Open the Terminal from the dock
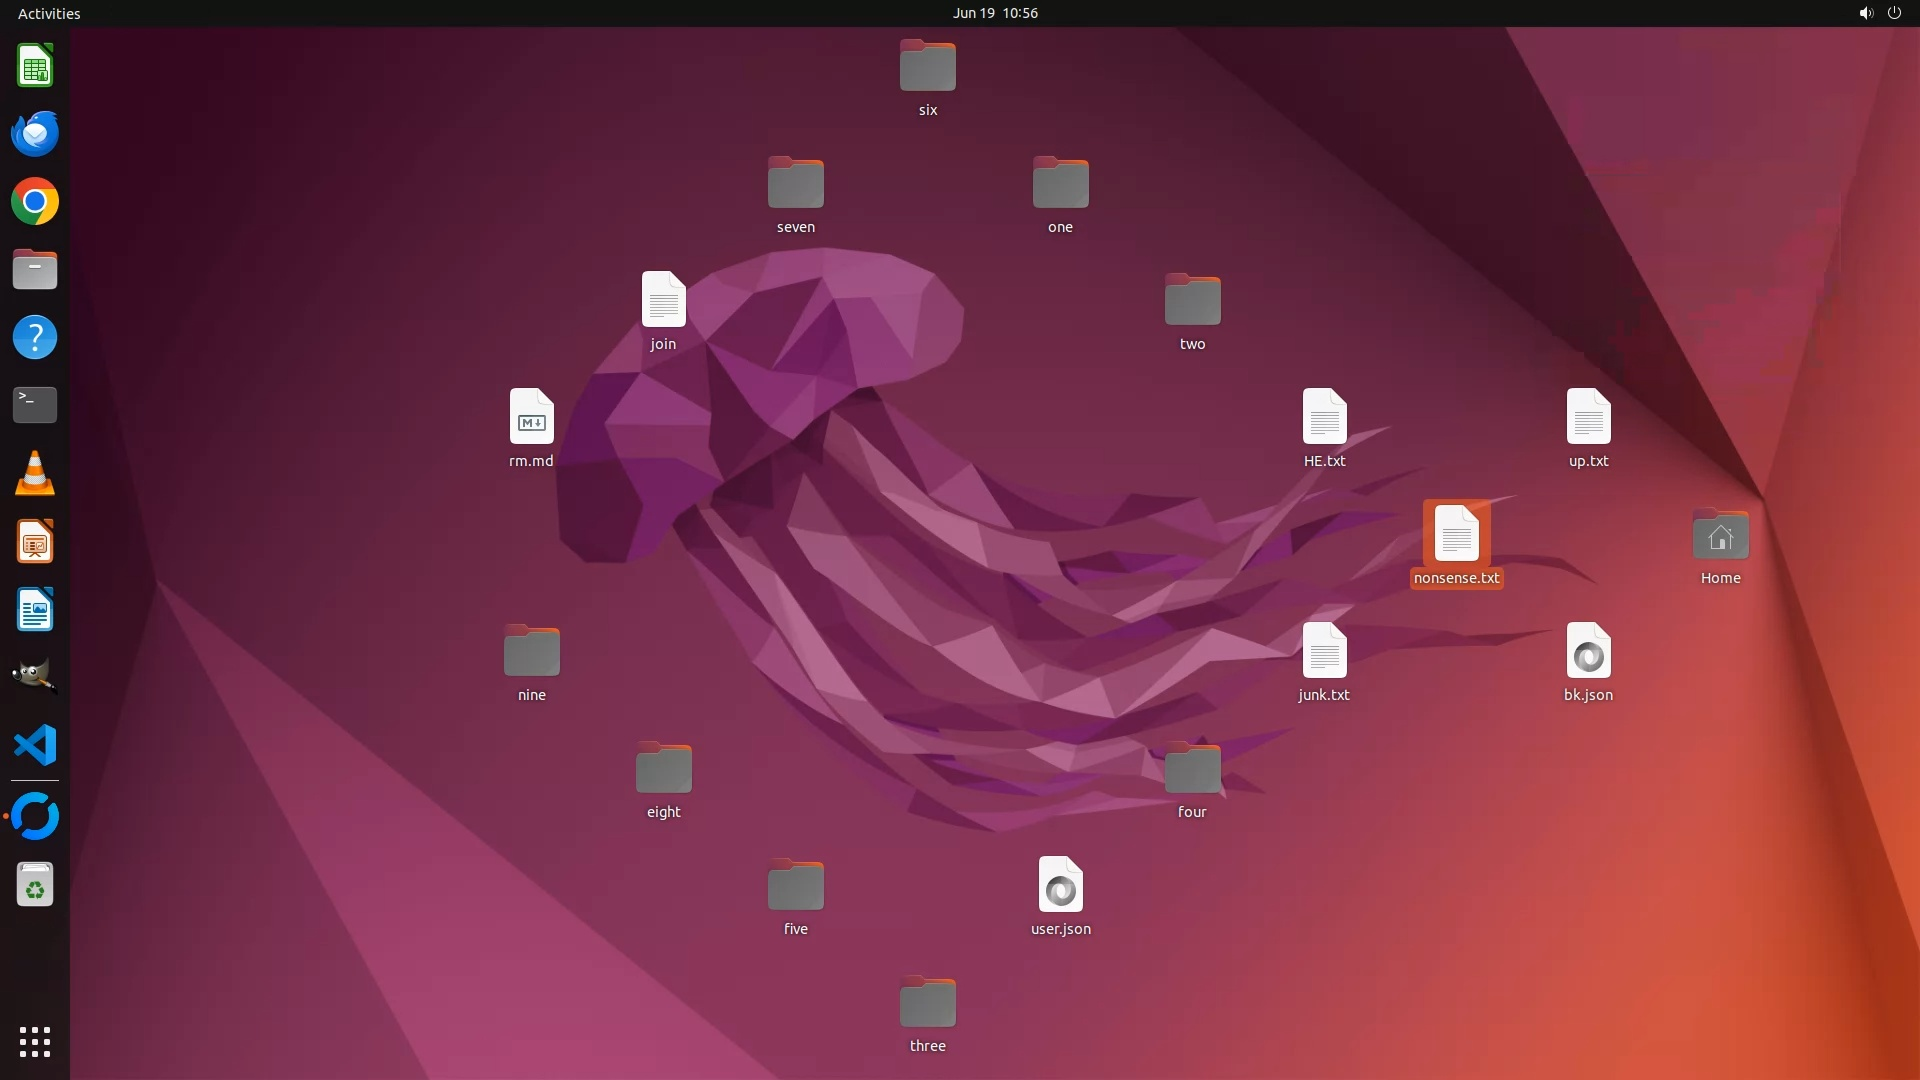Screen dimensions: 1920x1080 pyautogui.click(x=35, y=405)
